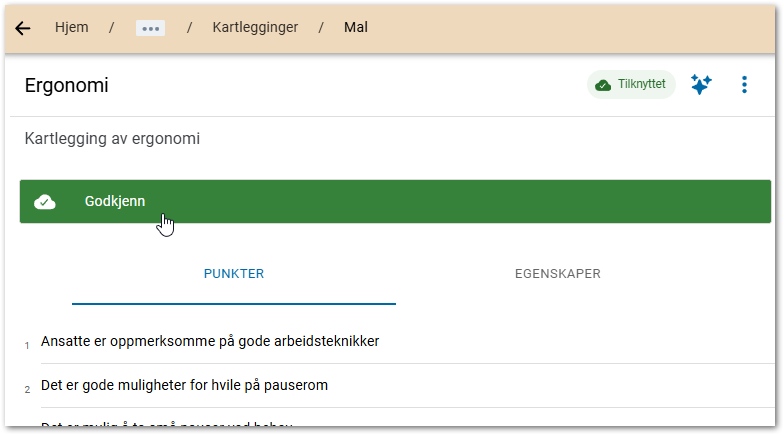Click the back arrow in the header
This screenshot has width=784, height=435.
22,28
